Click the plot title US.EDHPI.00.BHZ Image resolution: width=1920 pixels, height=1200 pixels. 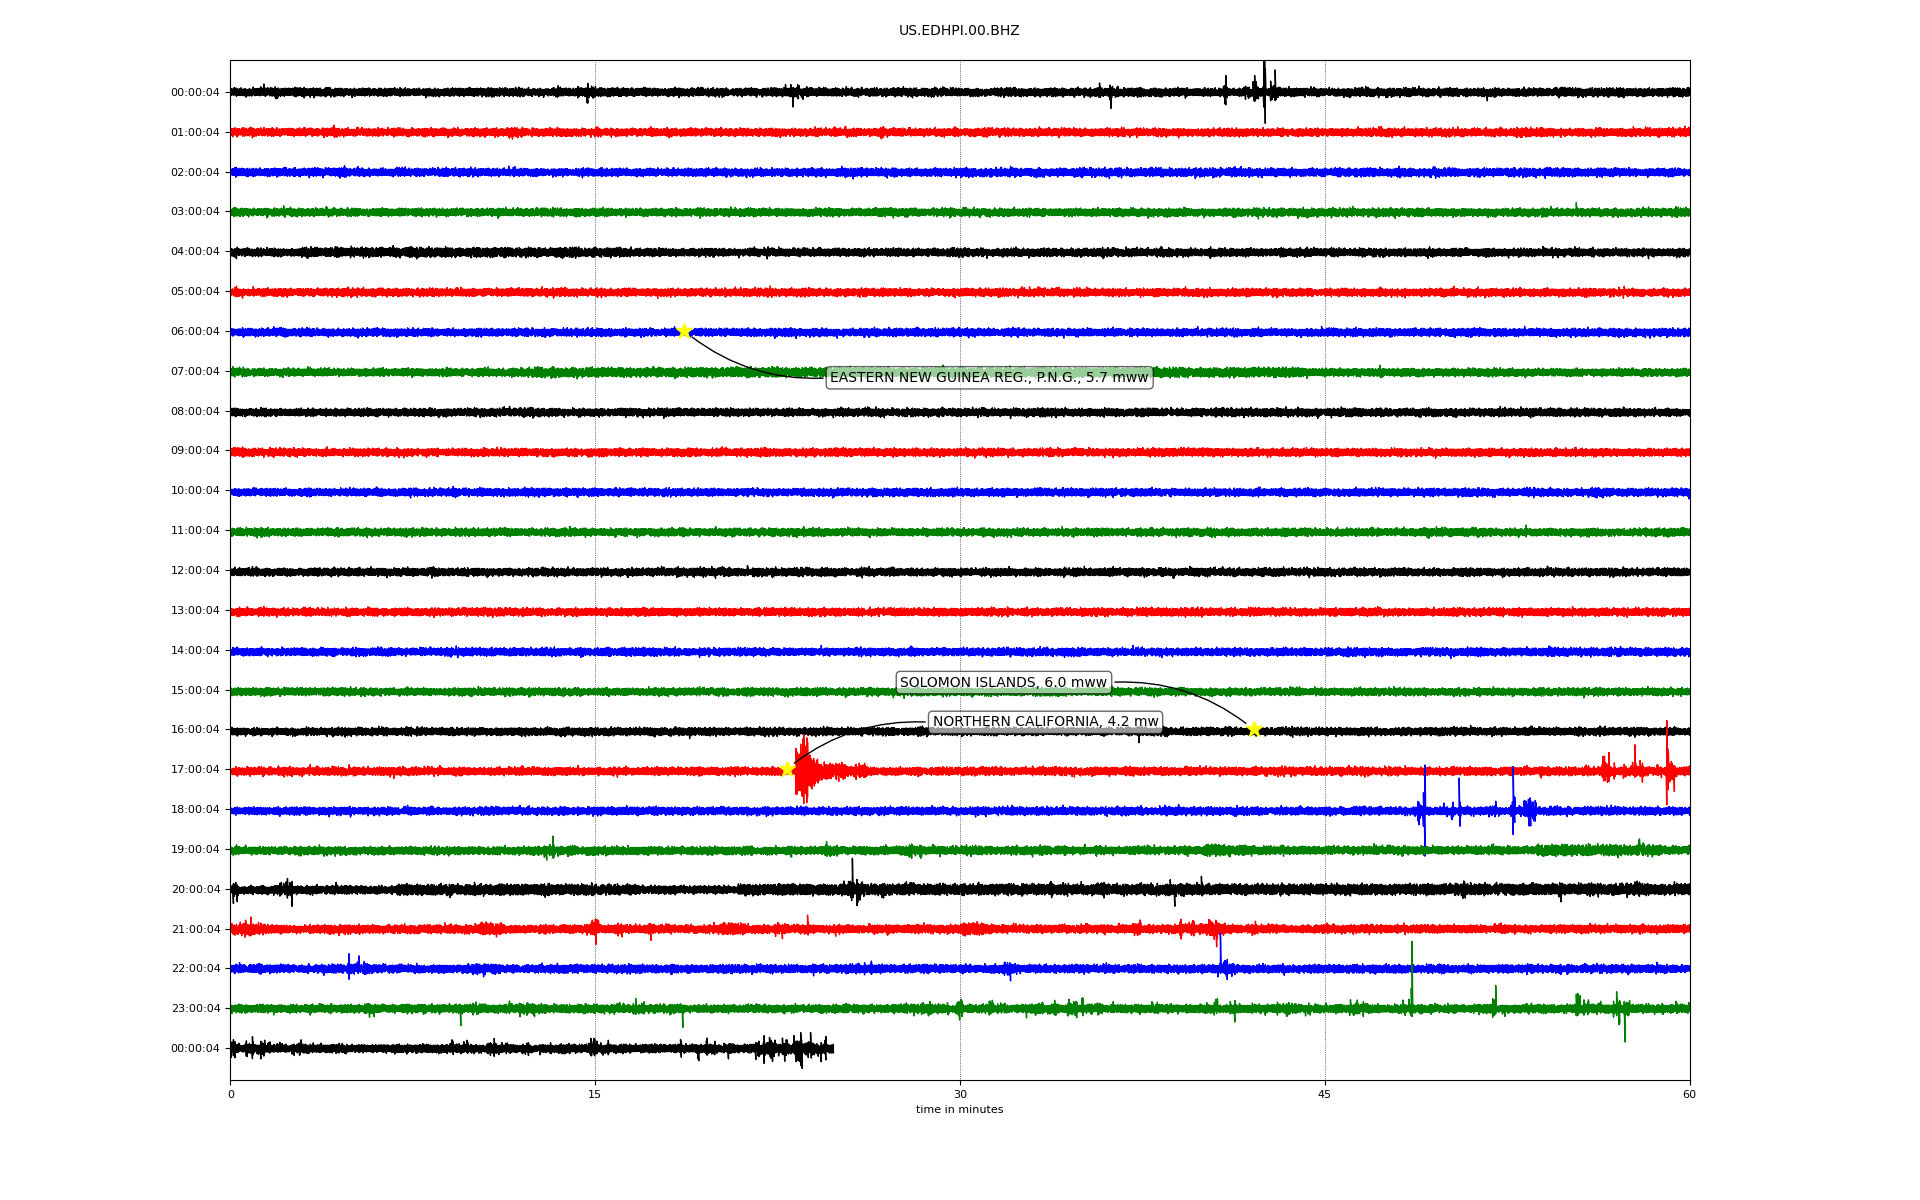(958, 31)
